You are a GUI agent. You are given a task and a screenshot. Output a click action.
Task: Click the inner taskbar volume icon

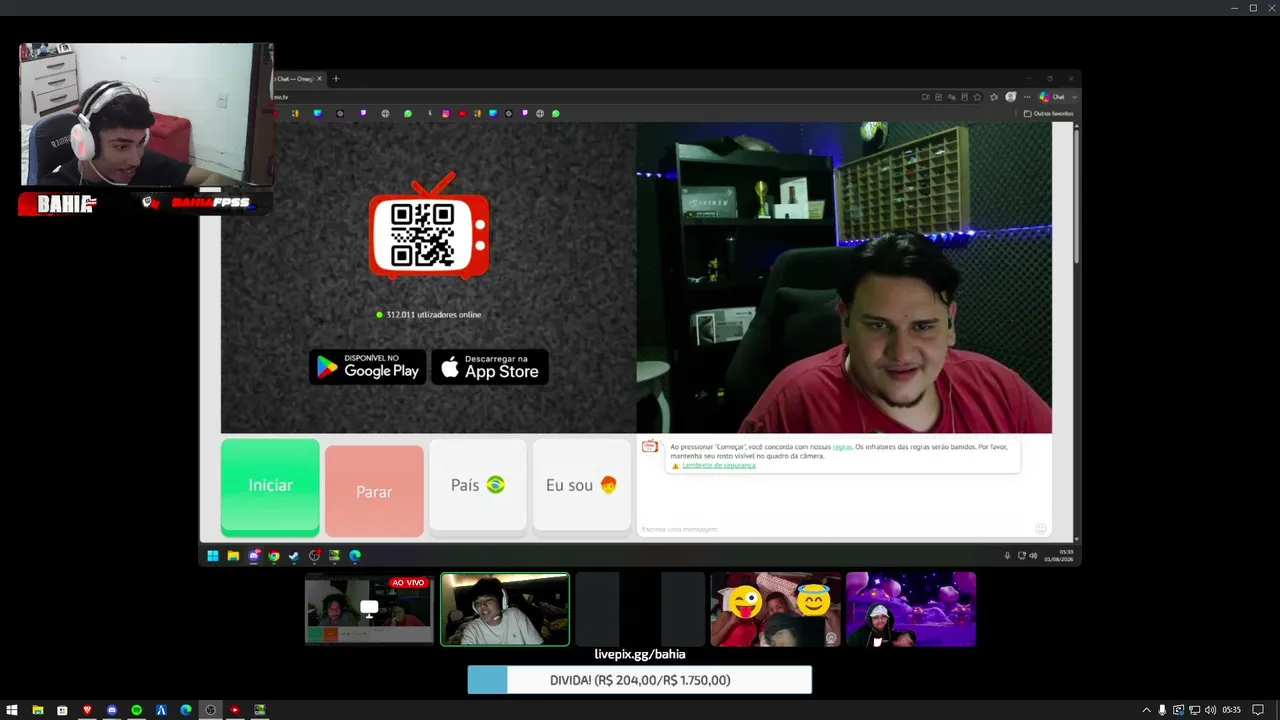click(1033, 556)
